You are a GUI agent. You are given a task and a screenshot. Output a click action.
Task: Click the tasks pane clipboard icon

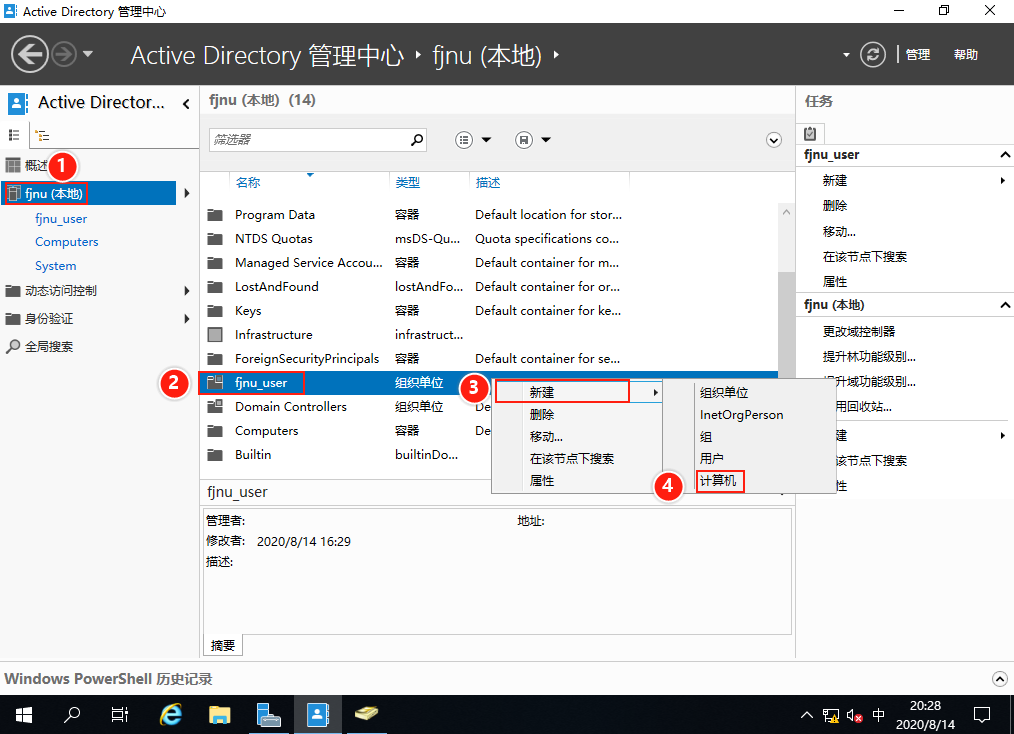click(x=810, y=133)
